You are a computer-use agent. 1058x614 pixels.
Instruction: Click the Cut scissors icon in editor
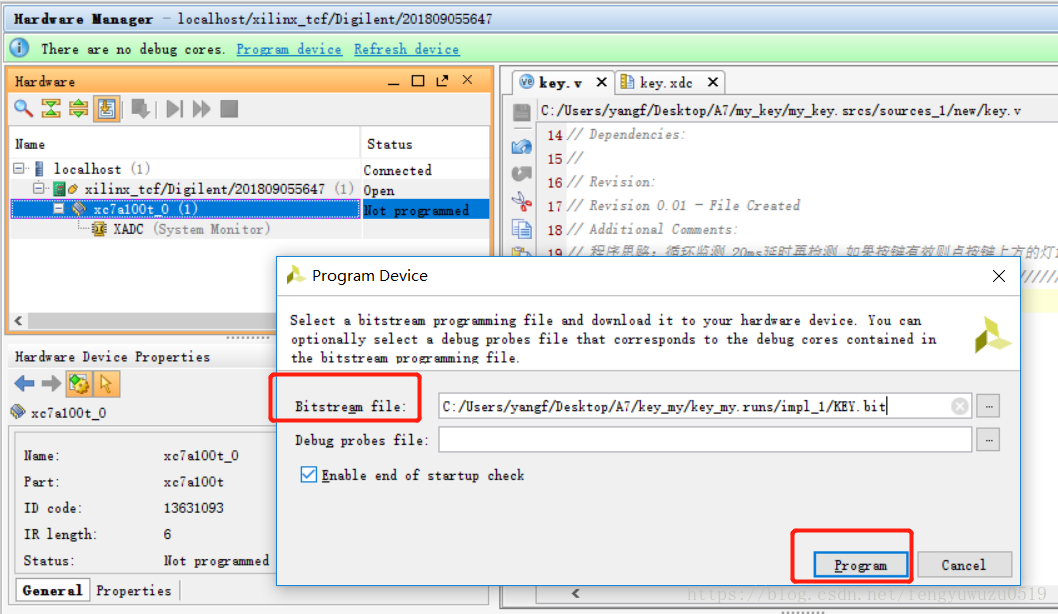point(522,201)
